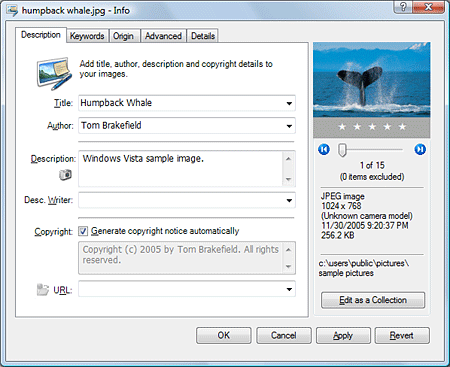450x367 pixels.
Task: Click the picture-and-pen icon on the Description tab
Action: coord(54,73)
